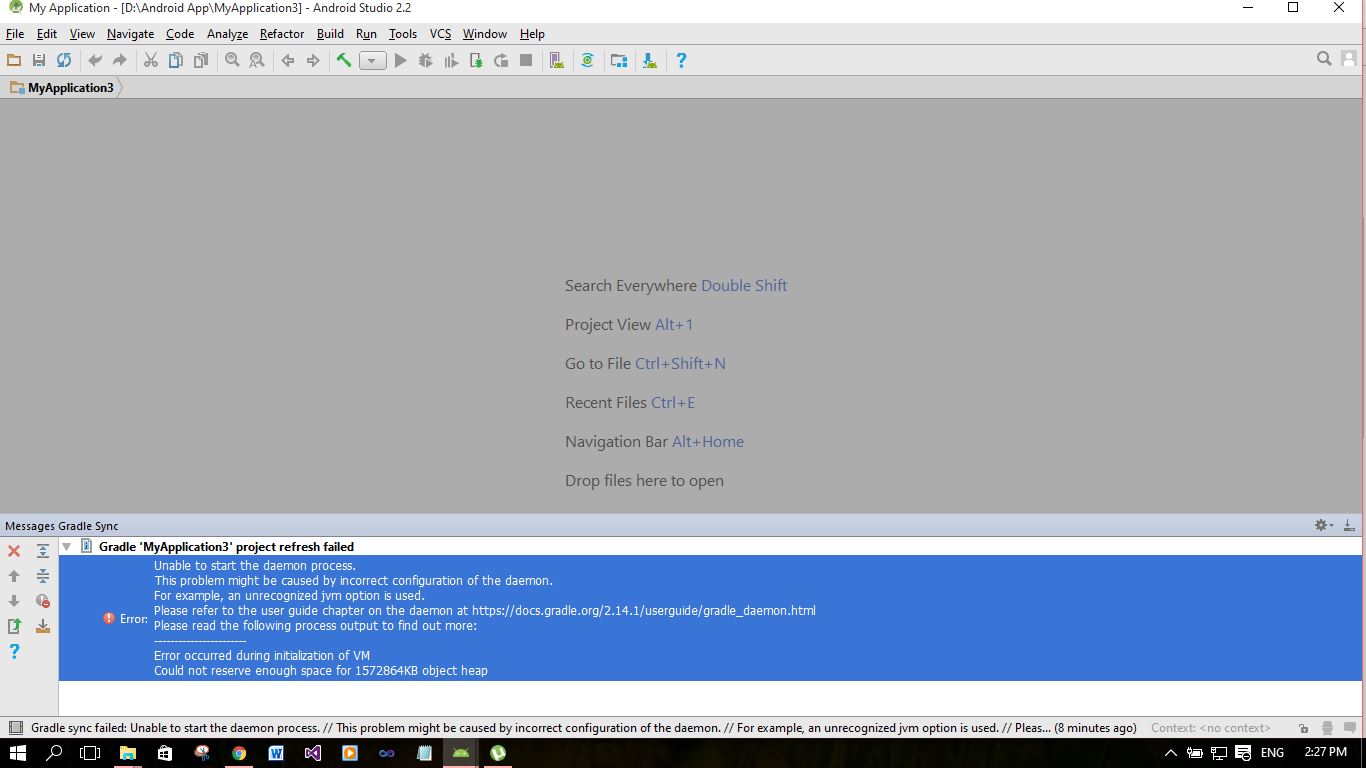Viewport: 1366px width, 768px height.
Task: Click the Messages panel help icon
Action: point(14,651)
